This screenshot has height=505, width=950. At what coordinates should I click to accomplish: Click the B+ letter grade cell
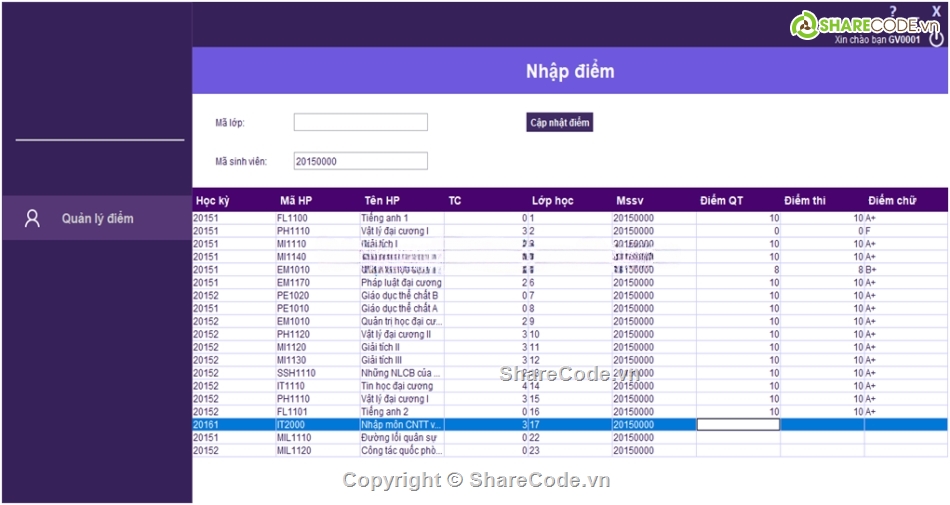pos(906,269)
